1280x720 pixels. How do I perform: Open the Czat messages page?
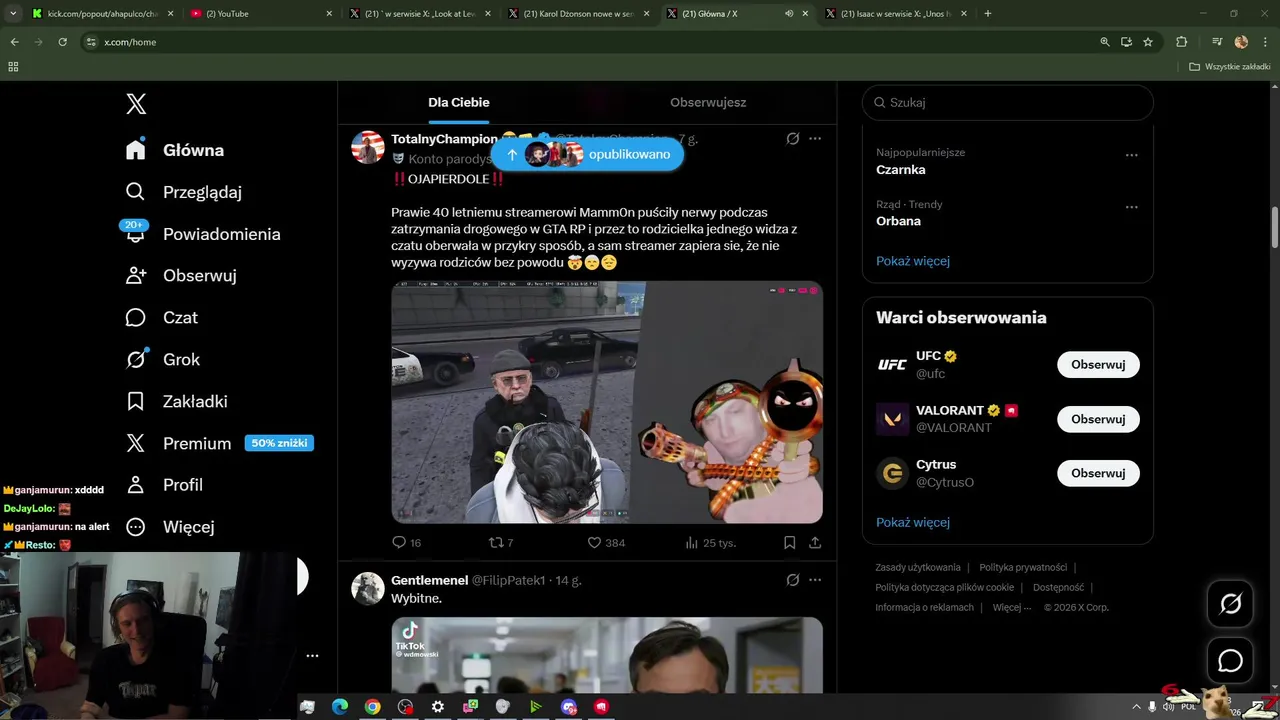pyautogui.click(x=162, y=318)
